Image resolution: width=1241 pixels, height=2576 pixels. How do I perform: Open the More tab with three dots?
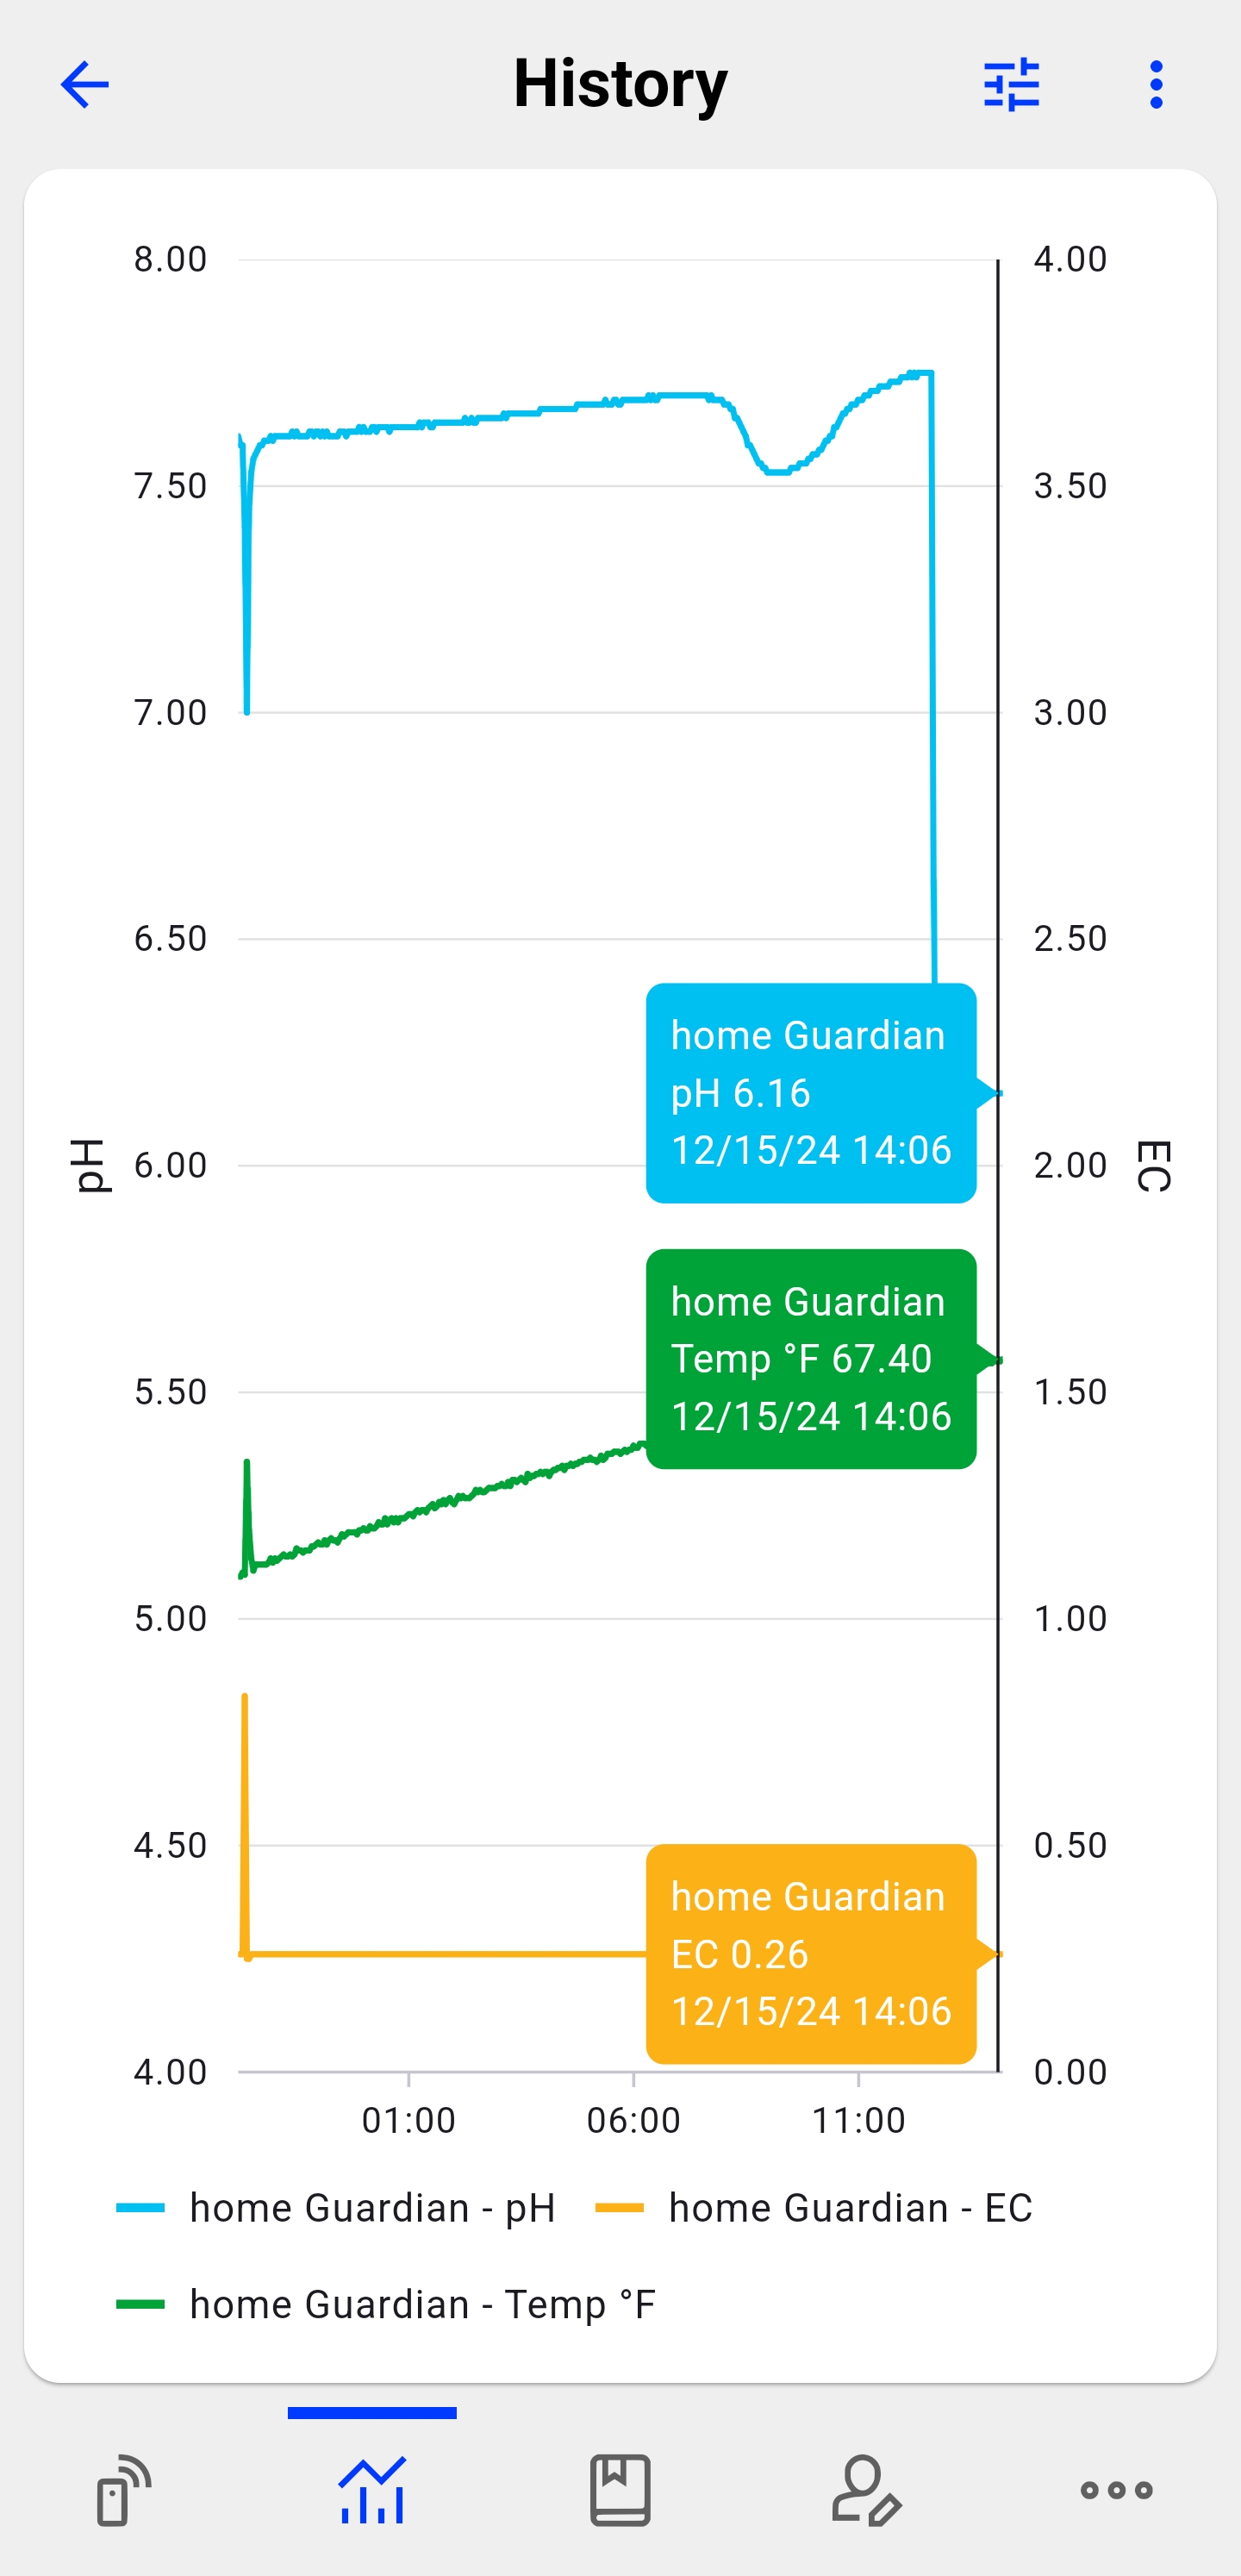pos(1116,2489)
